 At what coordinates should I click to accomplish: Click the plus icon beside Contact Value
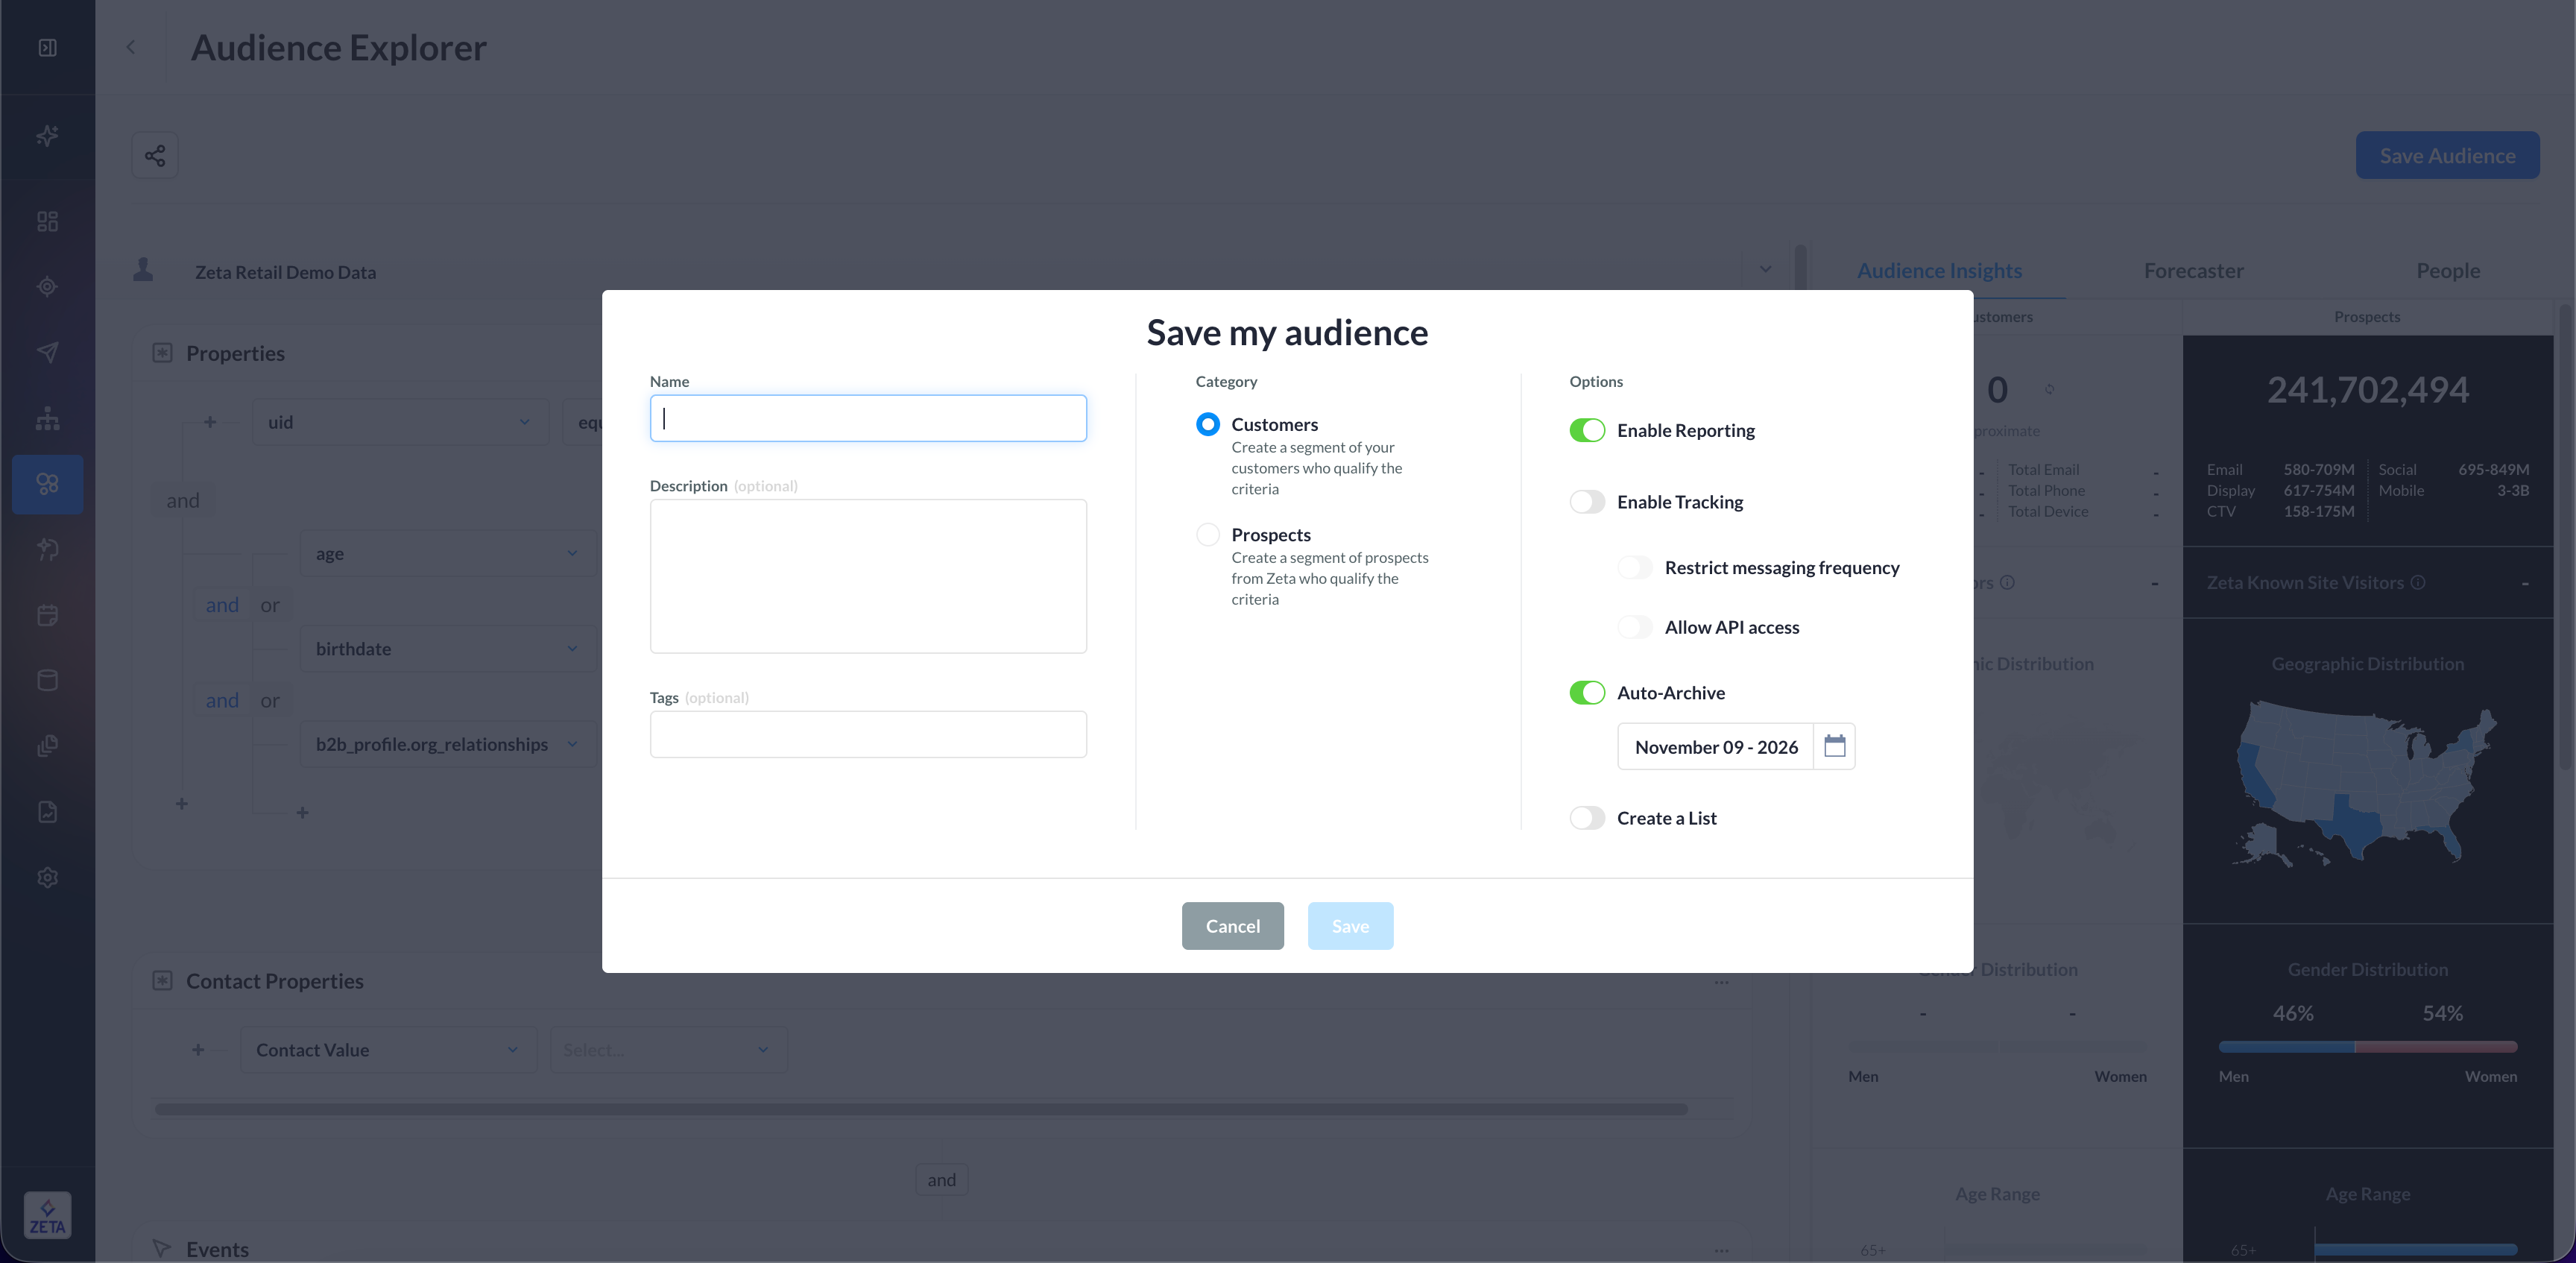coord(198,1050)
